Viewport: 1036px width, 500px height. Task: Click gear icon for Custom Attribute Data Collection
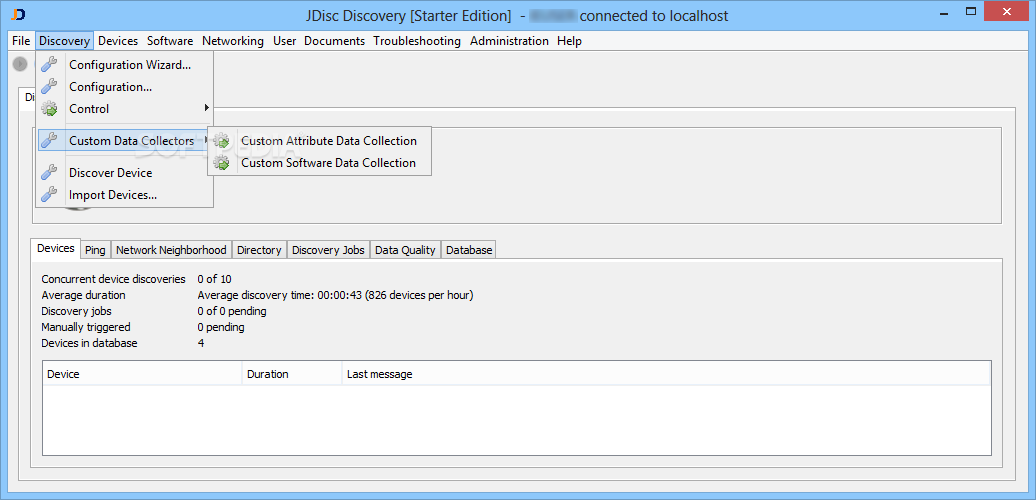(222, 141)
